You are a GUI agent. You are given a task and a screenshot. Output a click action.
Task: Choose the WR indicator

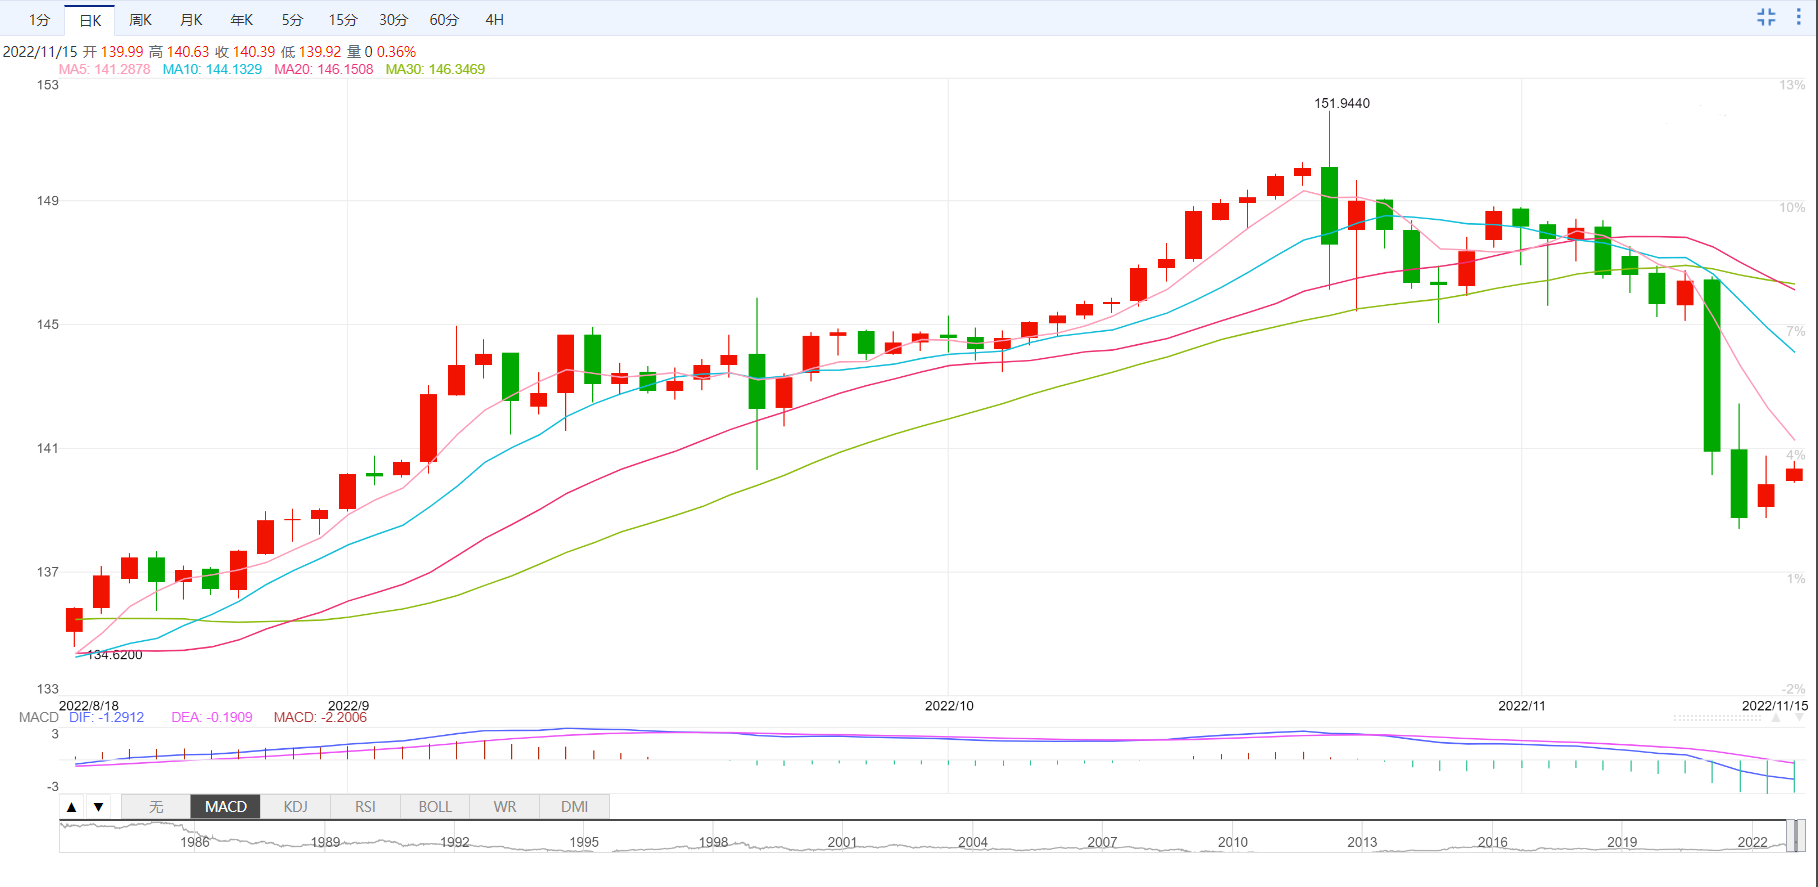coord(505,807)
